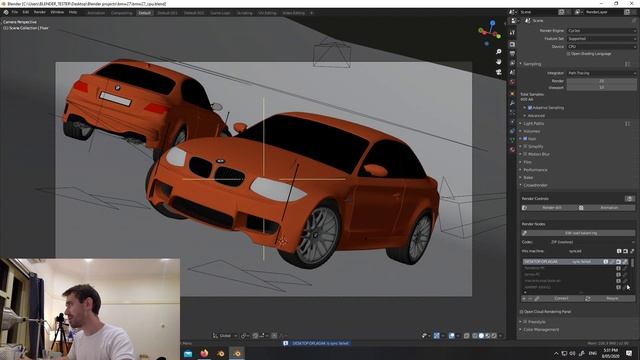
Task: Open the Render properties tab
Action: click(x=513, y=44)
